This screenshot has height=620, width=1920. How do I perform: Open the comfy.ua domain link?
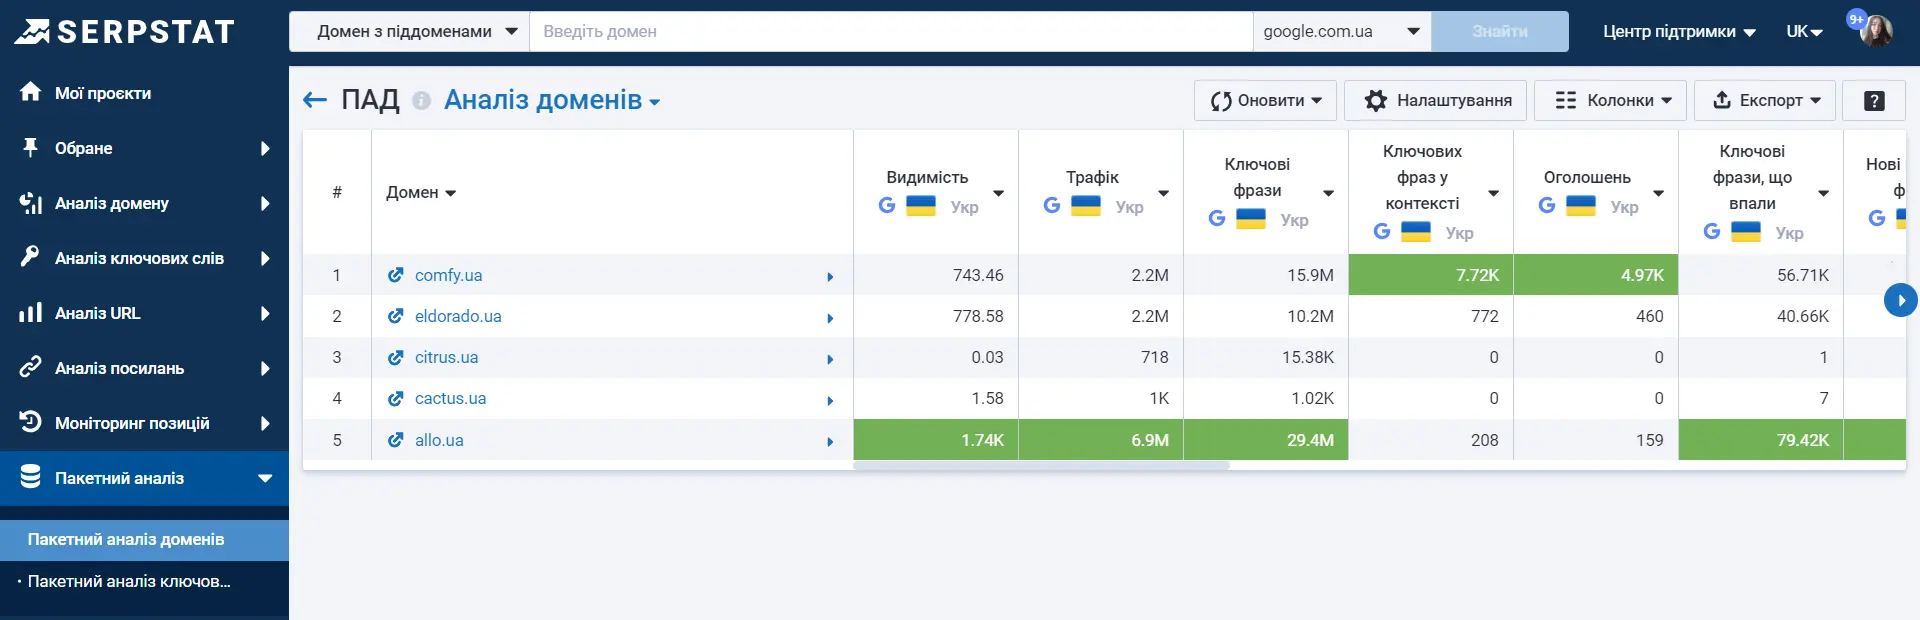448,275
